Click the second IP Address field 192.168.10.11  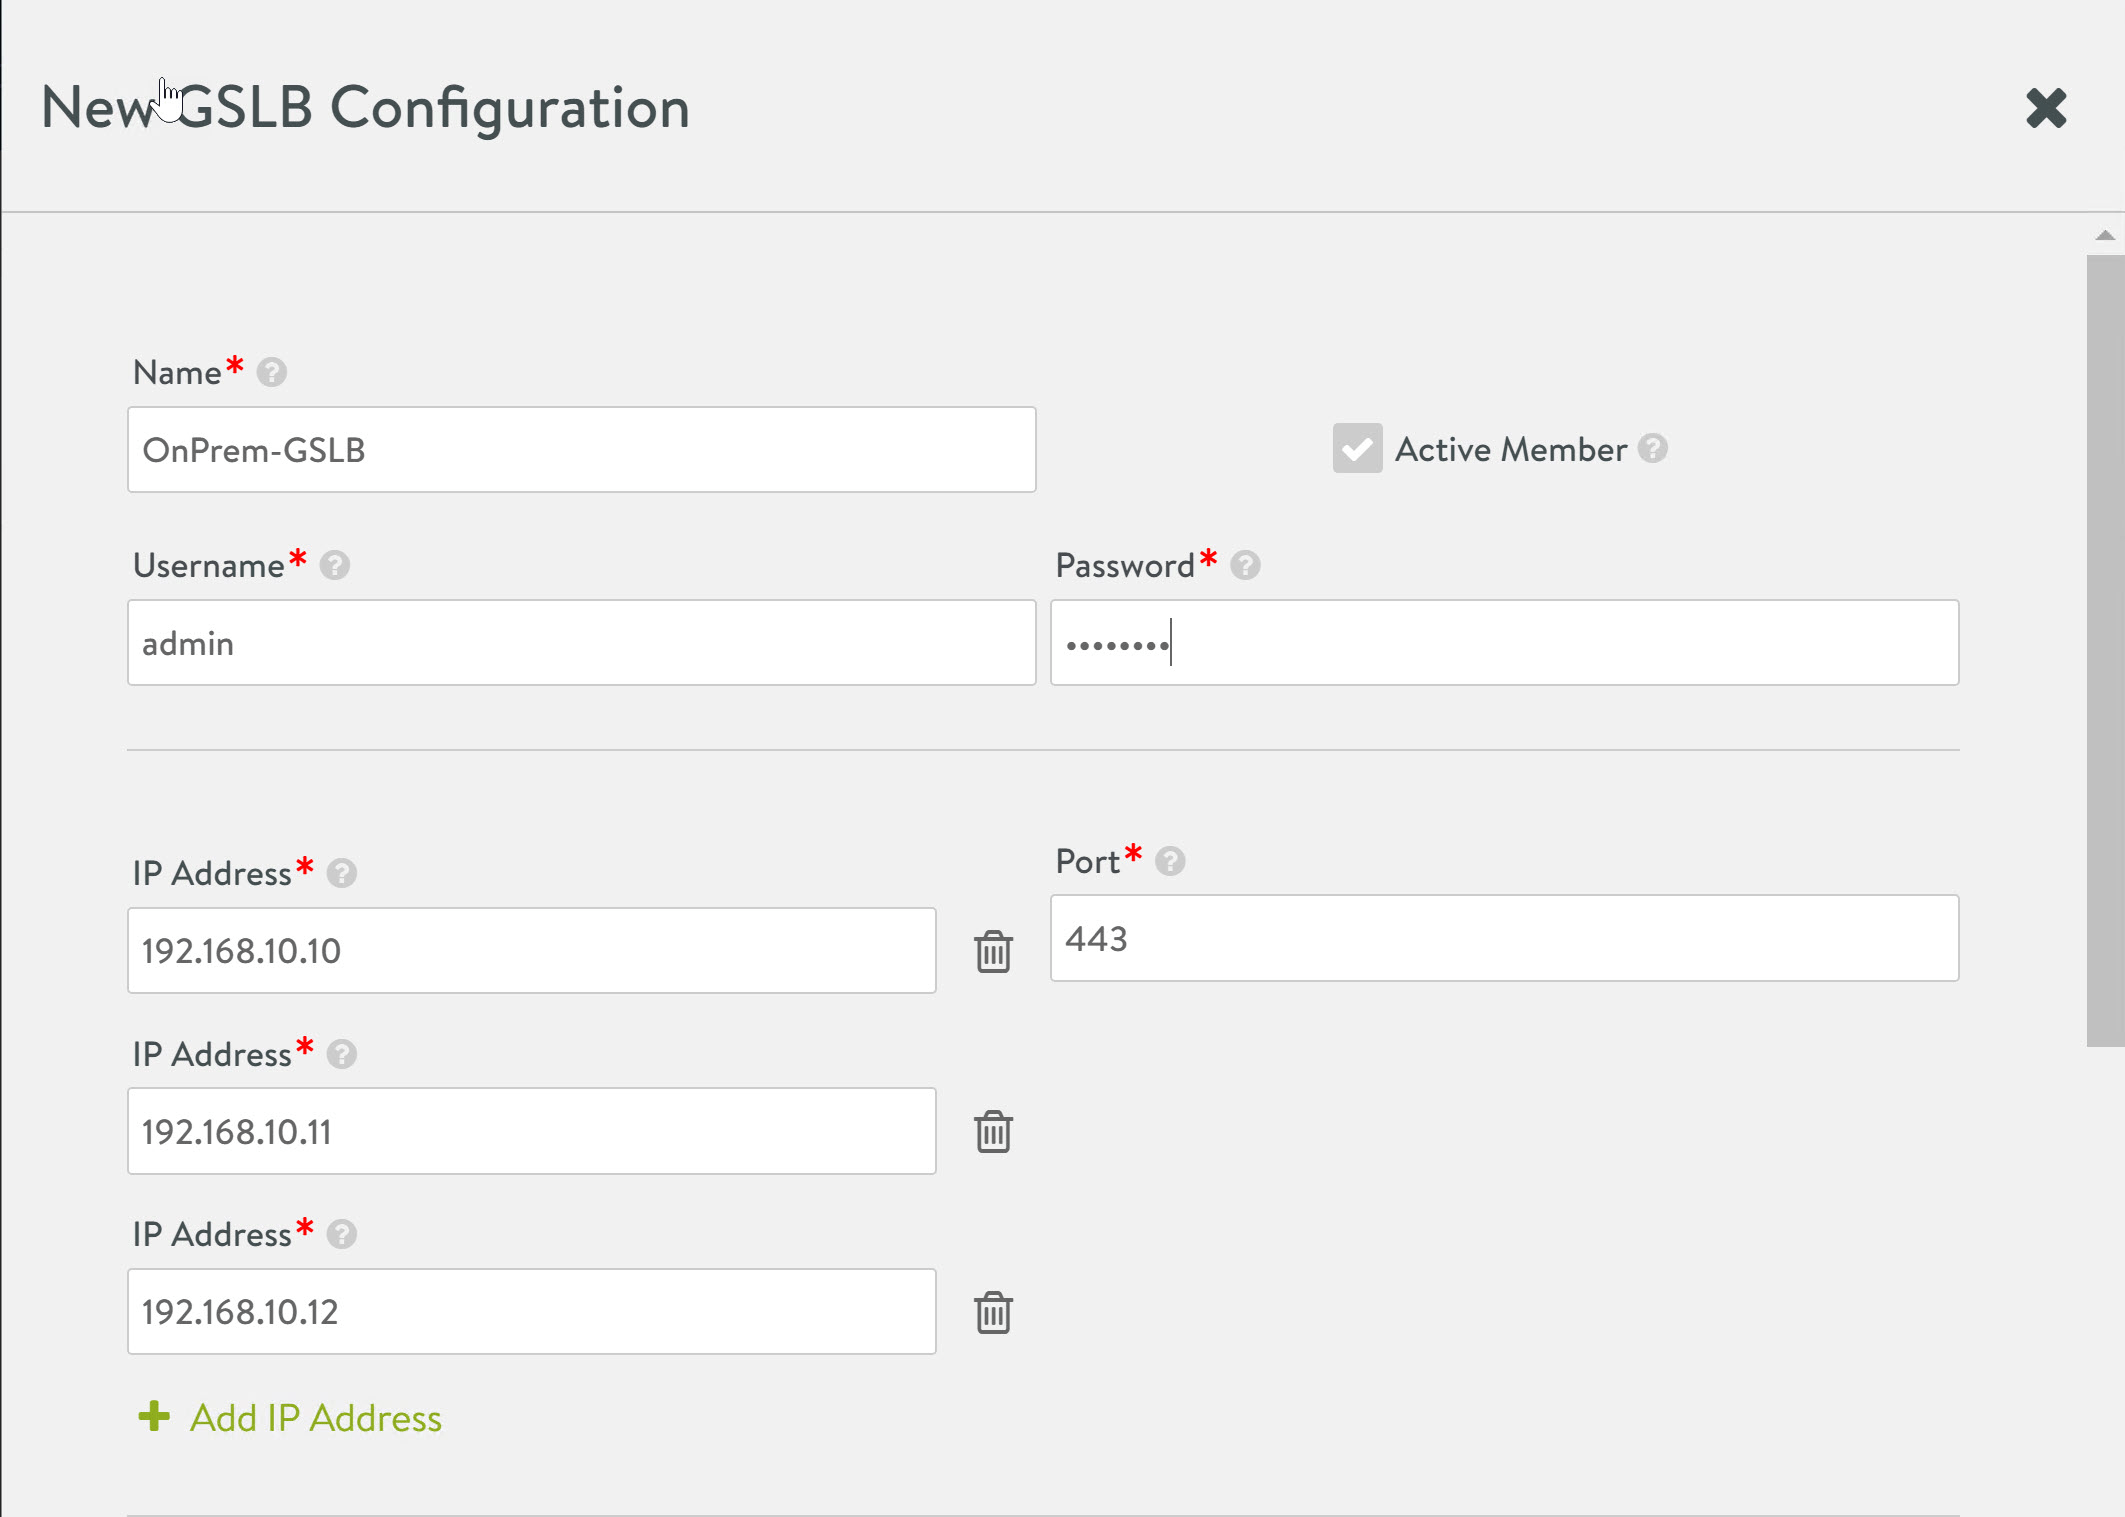click(531, 1131)
